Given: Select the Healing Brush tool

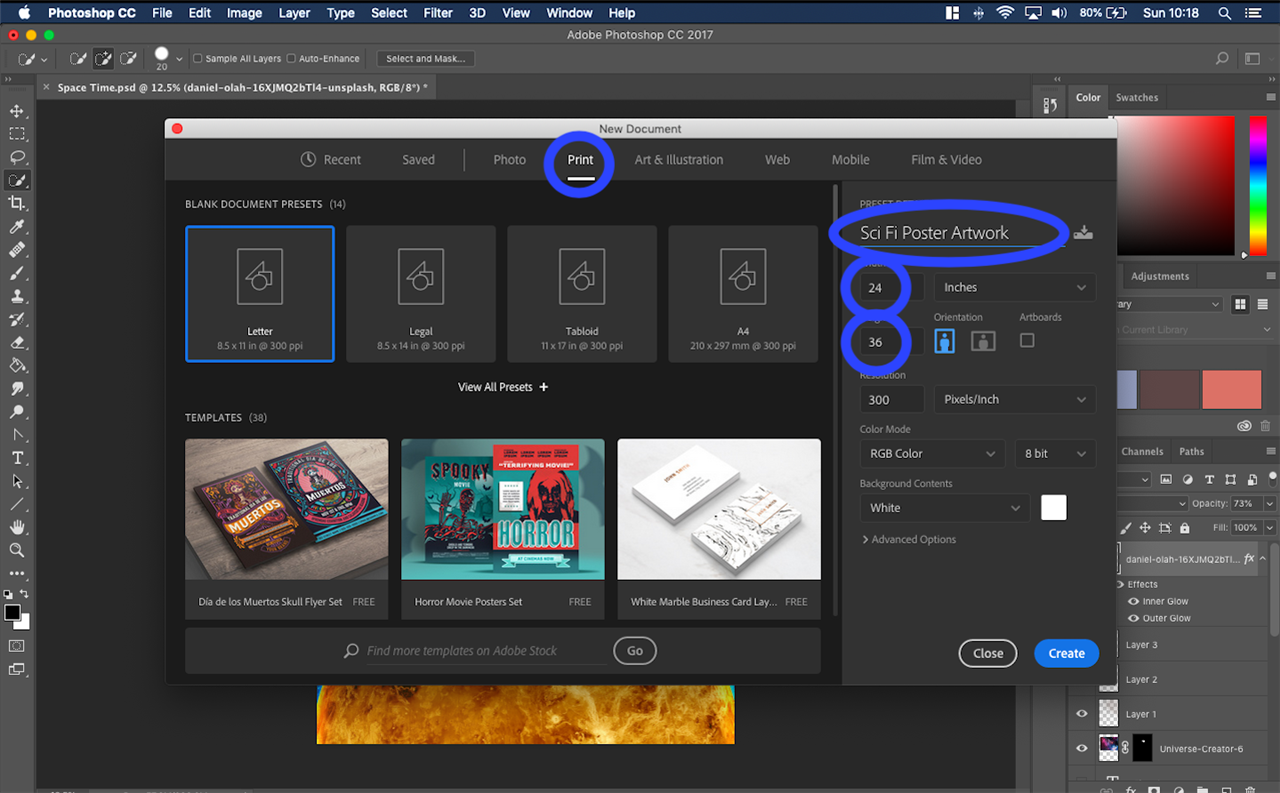Looking at the screenshot, I should point(17,249).
